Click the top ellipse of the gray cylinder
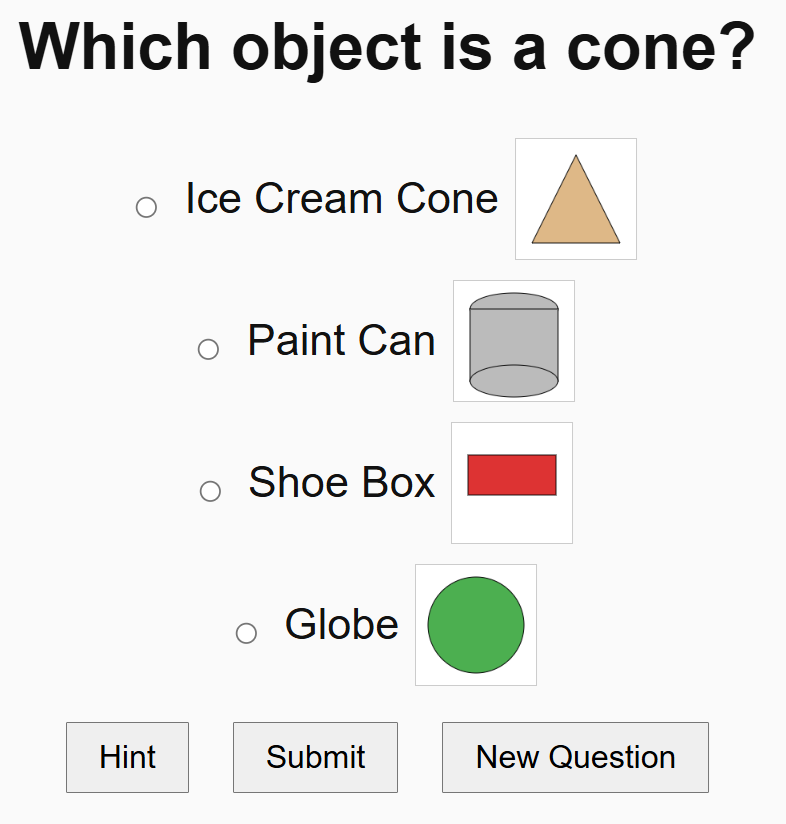Image resolution: width=786 pixels, height=824 pixels. 514,301
